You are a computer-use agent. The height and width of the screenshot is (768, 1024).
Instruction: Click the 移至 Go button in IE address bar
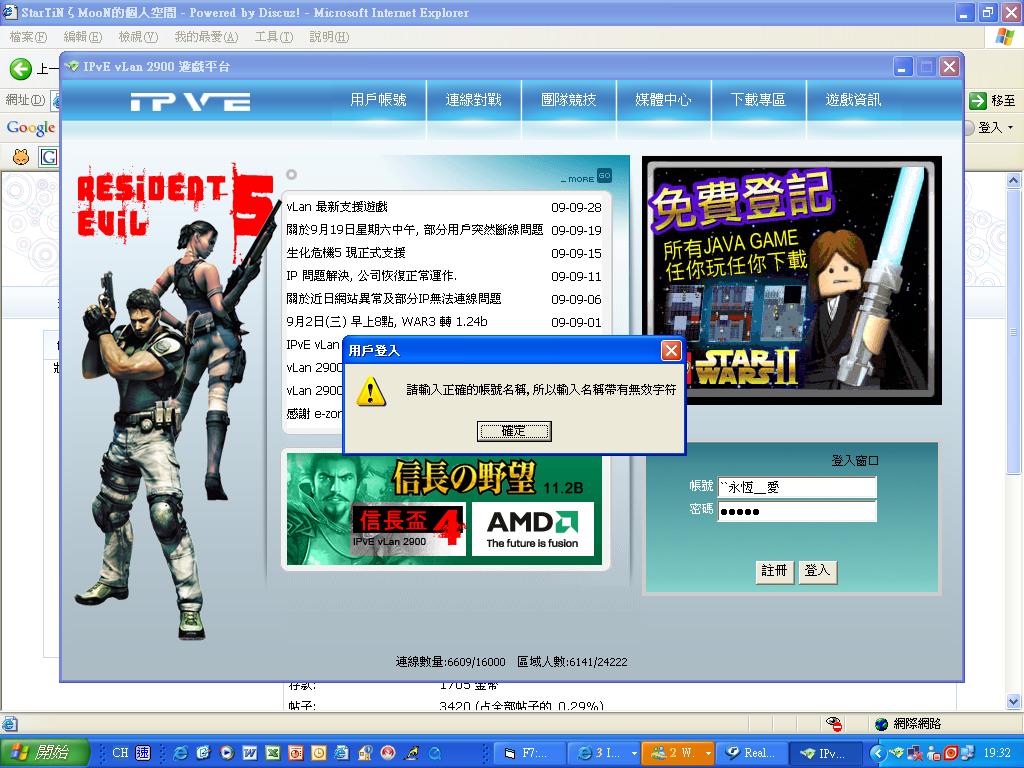pos(993,101)
